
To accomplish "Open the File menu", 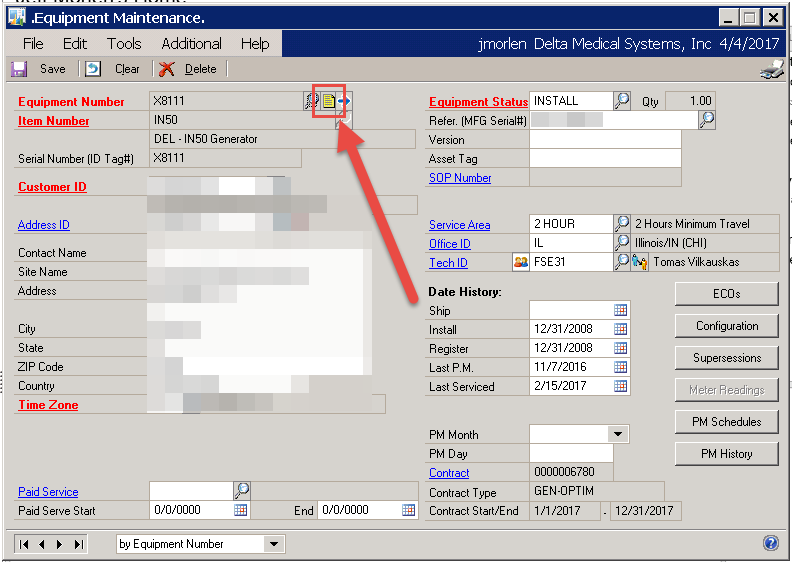I will [33, 44].
